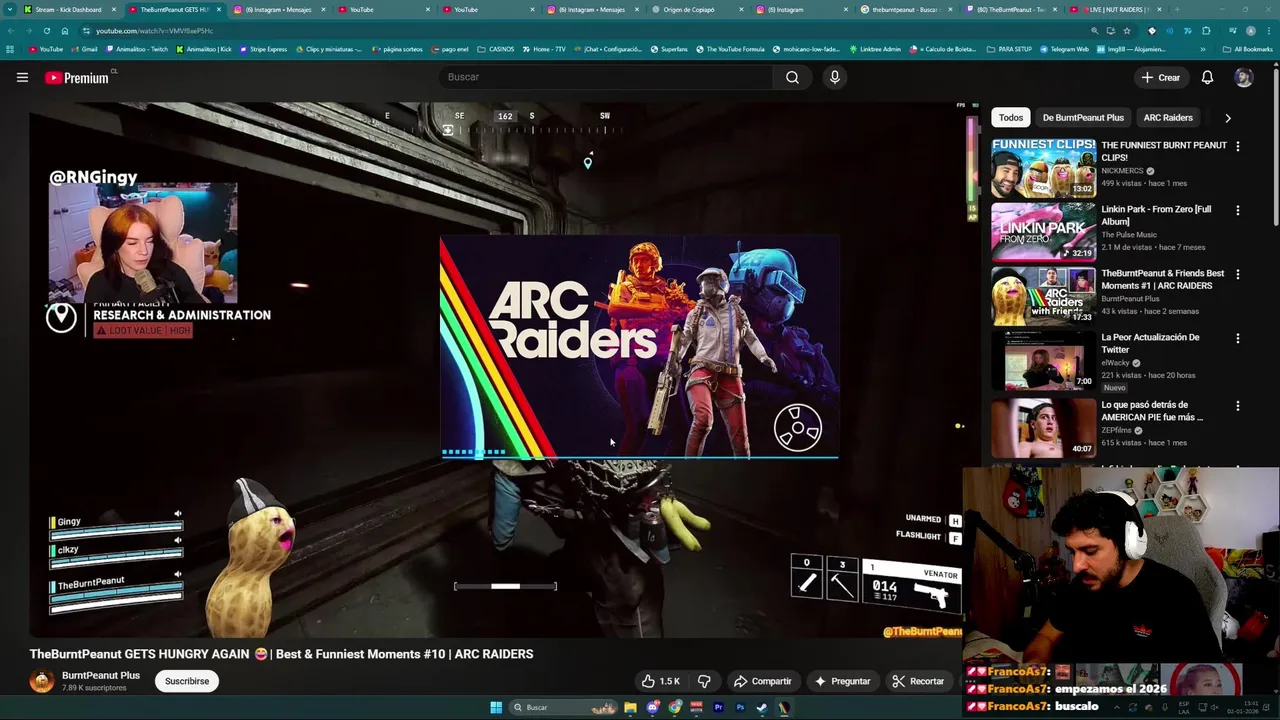Image resolution: width=1280 pixels, height=720 pixels.
Task: Reload the page with the refresh icon
Action: pos(46,31)
